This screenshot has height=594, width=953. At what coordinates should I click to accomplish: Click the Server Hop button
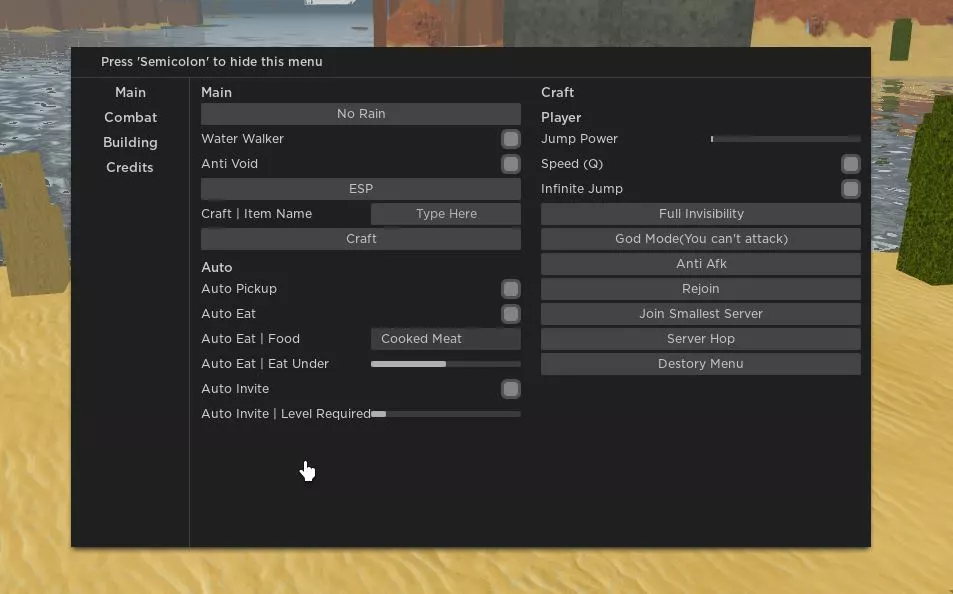(701, 339)
